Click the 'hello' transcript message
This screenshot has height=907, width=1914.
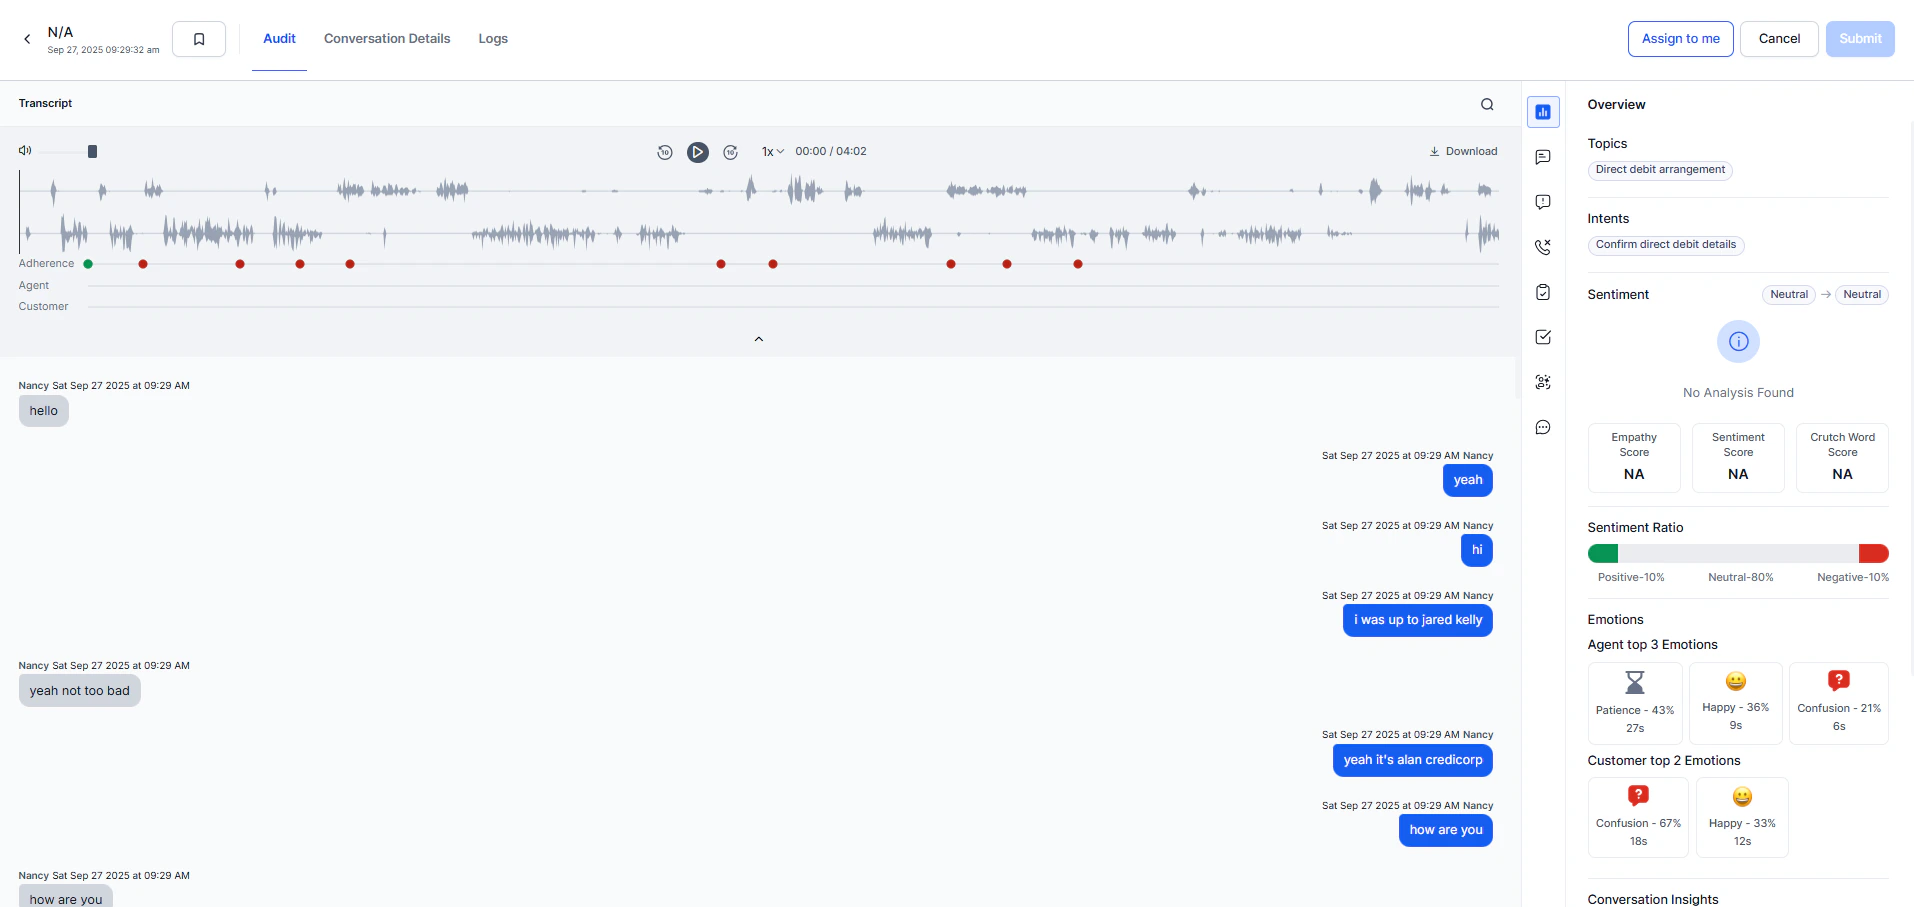(x=44, y=411)
